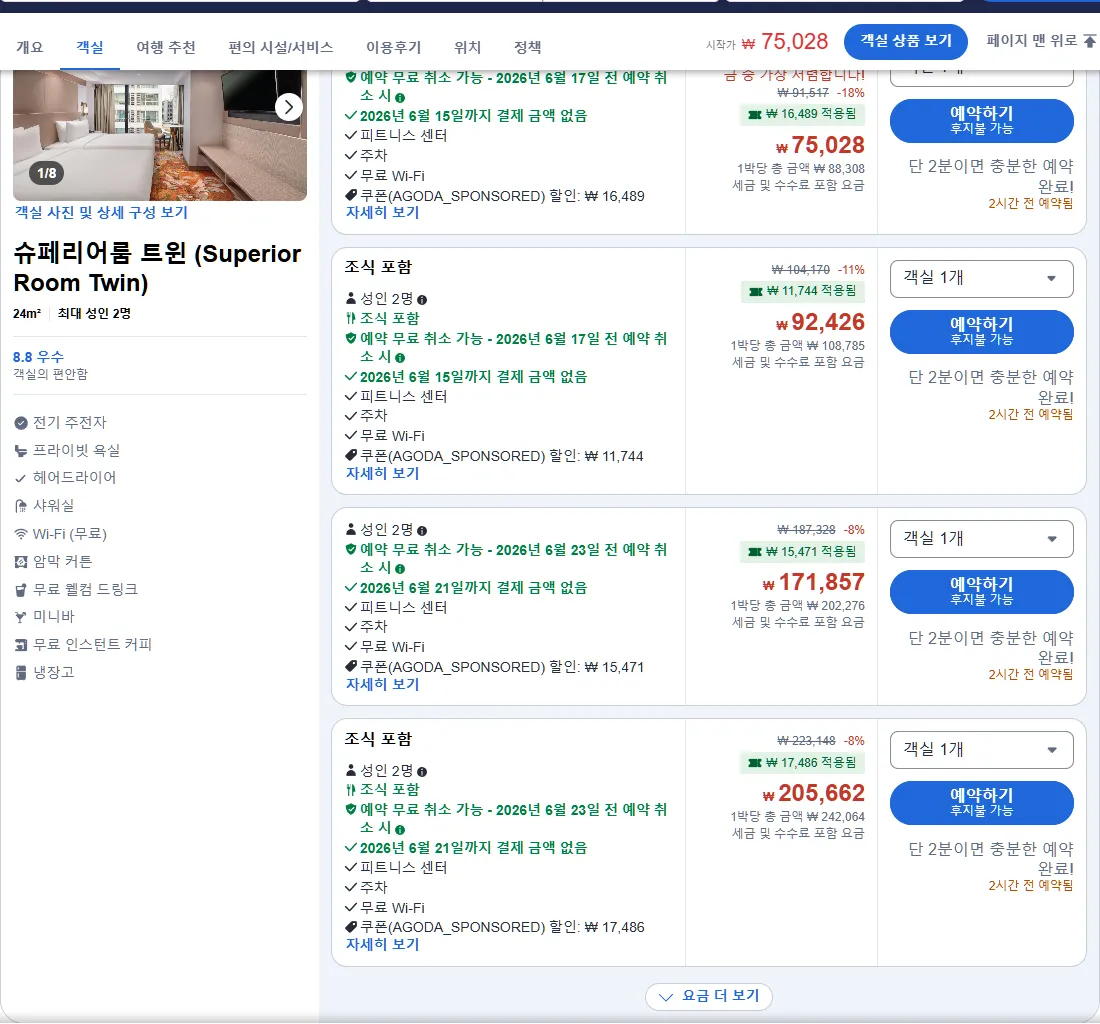Click the 샤워실 amenity icon
1100x1024 pixels.
pyautogui.click(x=21, y=506)
